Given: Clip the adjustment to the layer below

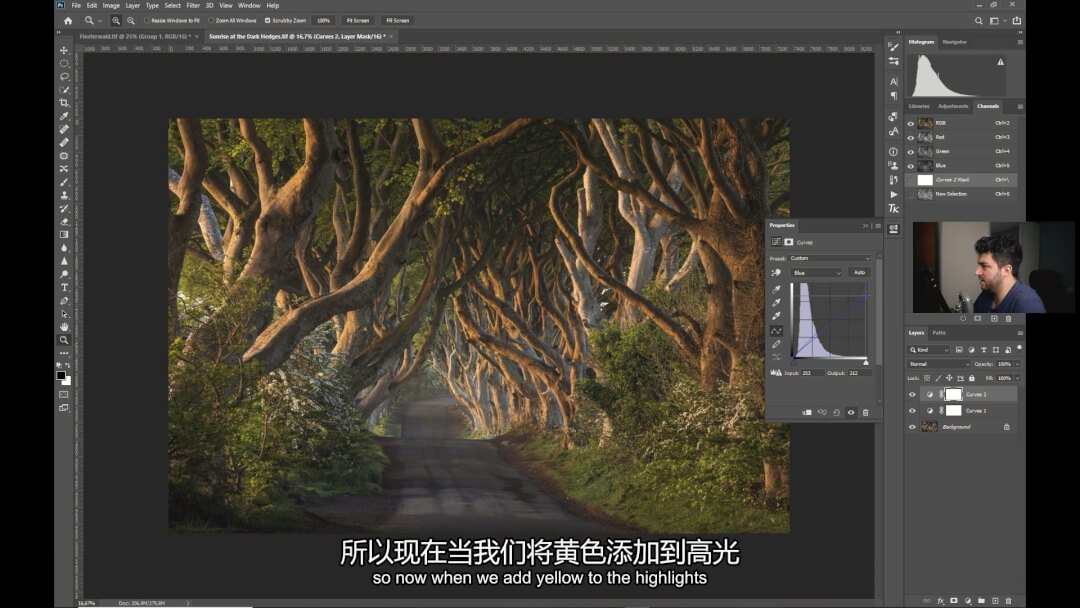Looking at the screenshot, I should pos(807,412).
